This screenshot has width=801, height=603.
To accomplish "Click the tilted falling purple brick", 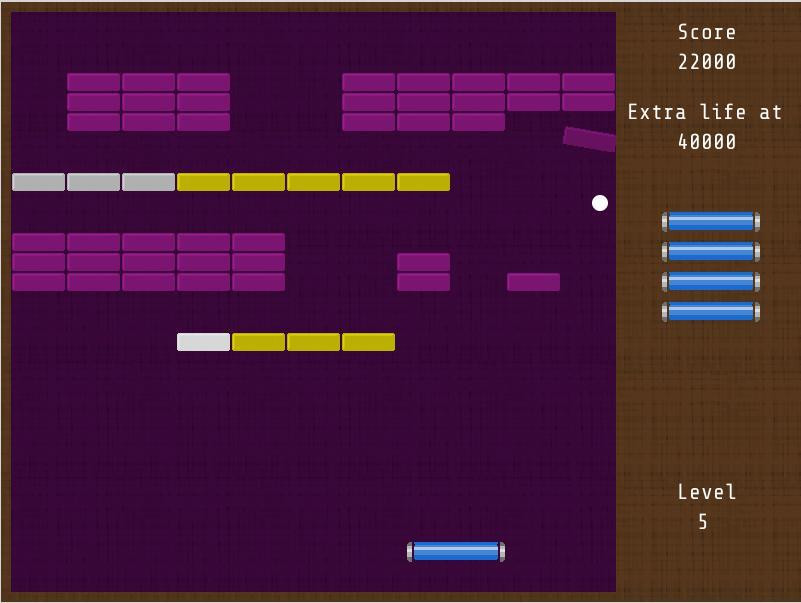I will 590,139.
